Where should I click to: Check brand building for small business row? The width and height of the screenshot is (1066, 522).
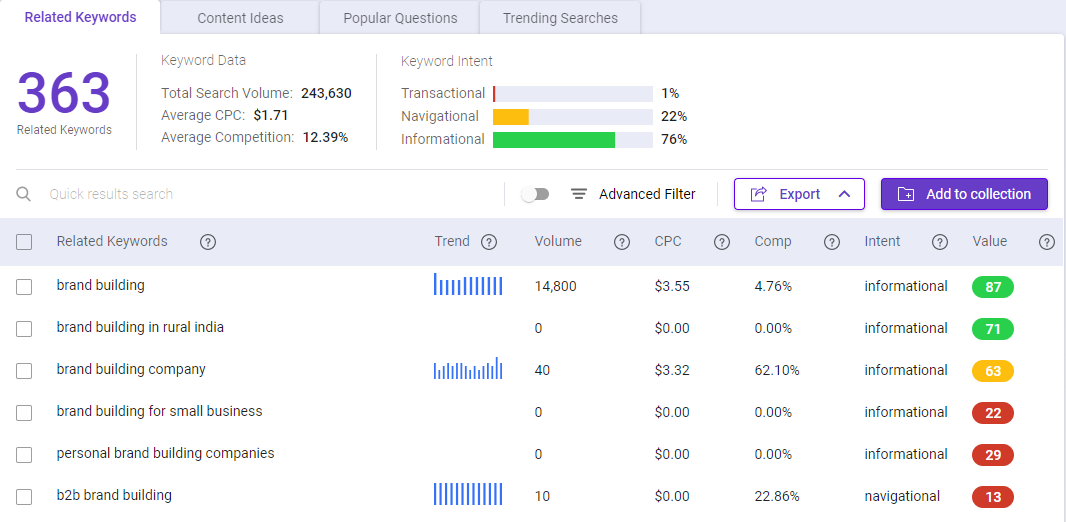24,413
